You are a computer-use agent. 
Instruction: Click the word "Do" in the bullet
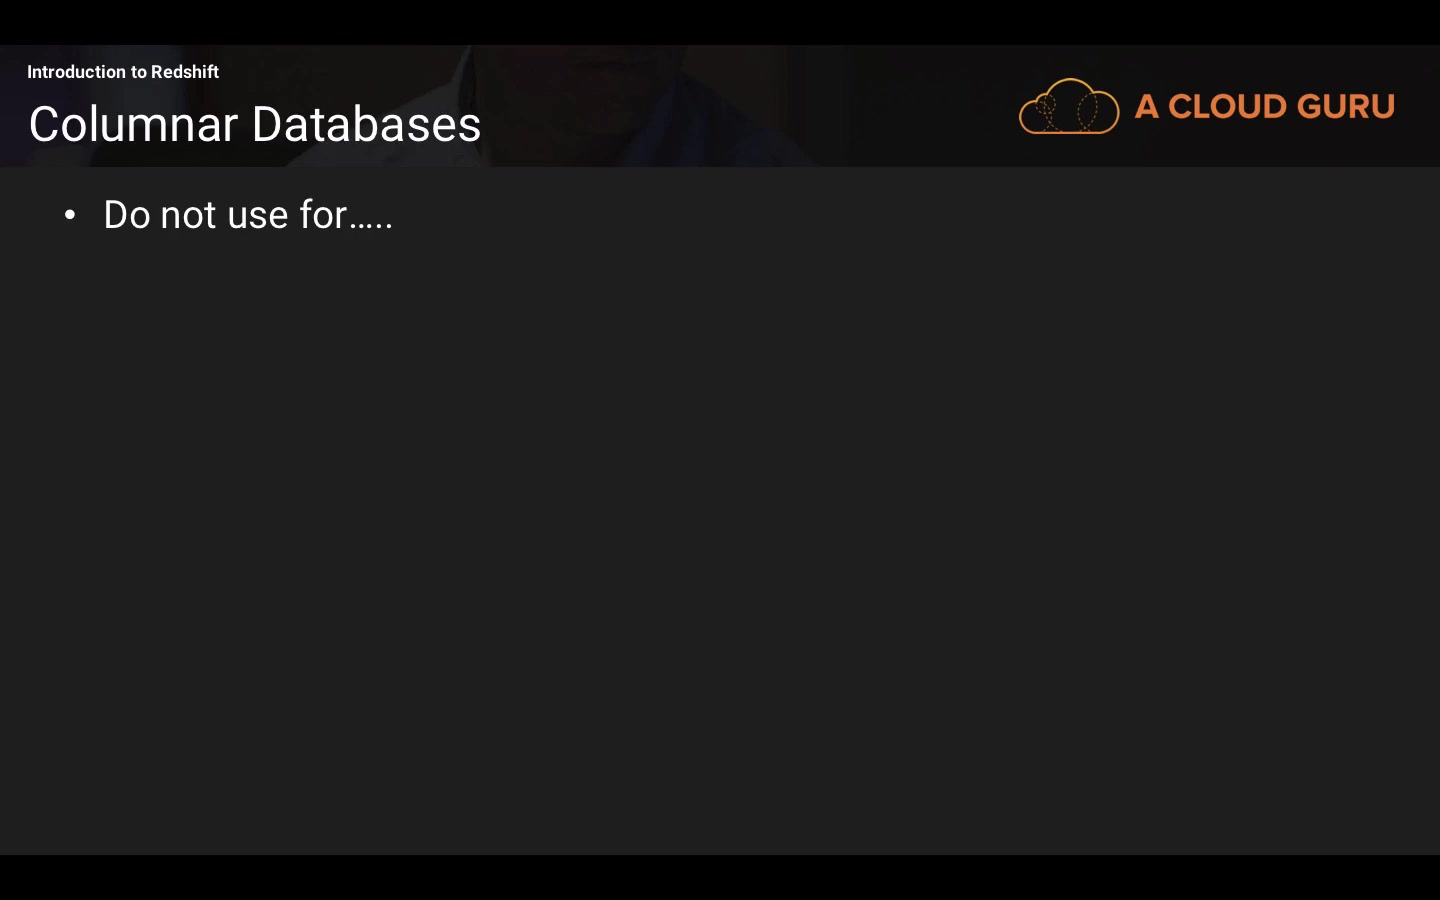coord(127,215)
